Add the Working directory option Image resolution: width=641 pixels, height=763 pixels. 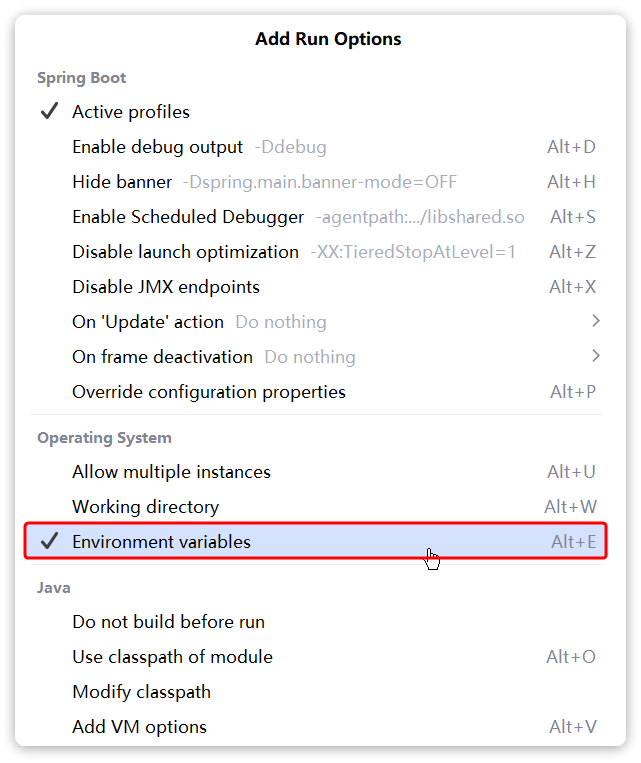coord(145,507)
